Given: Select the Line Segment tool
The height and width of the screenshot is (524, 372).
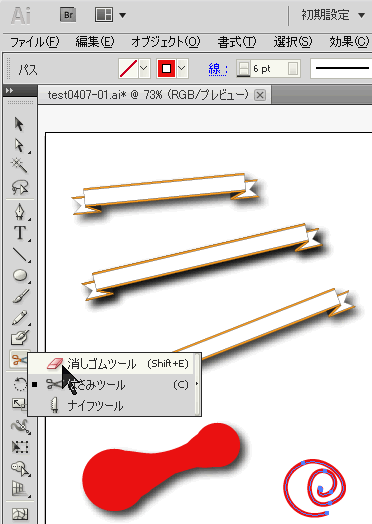Looking at the screenshot, I should [x=20, y=255].
